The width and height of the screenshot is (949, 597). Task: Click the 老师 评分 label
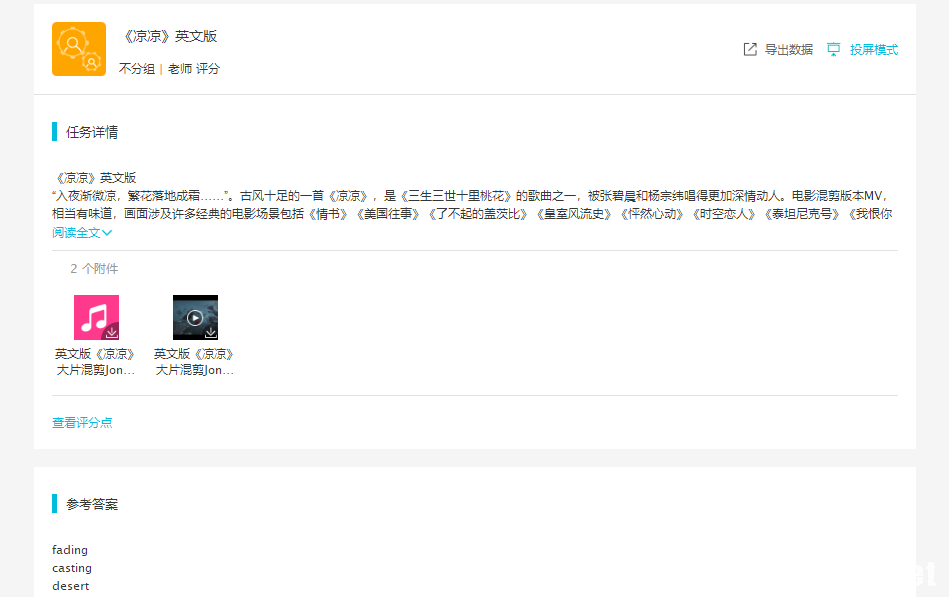[x=193, y=69]
